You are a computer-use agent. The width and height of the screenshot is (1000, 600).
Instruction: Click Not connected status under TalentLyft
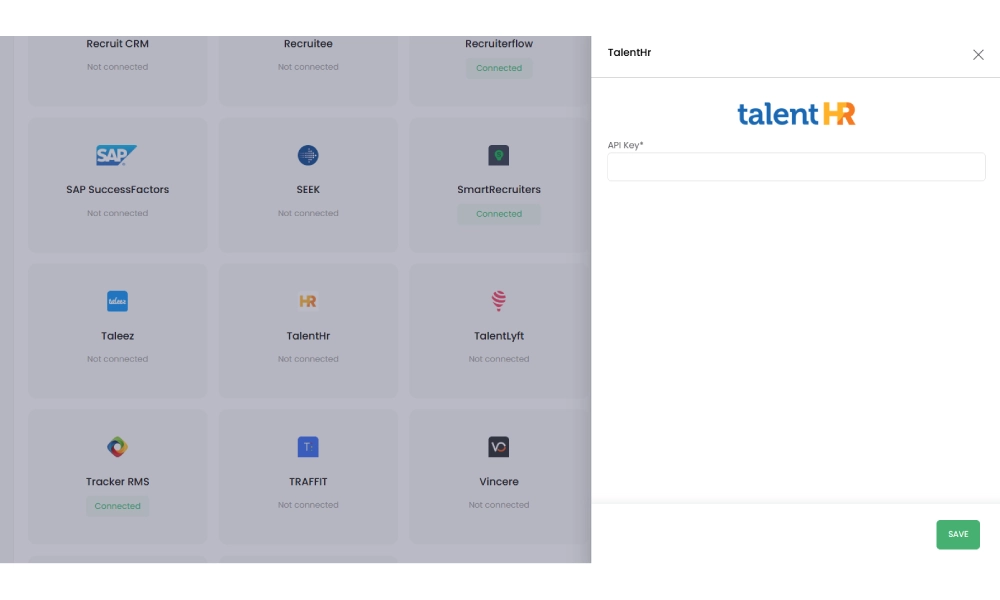click(x=499, y=359)
